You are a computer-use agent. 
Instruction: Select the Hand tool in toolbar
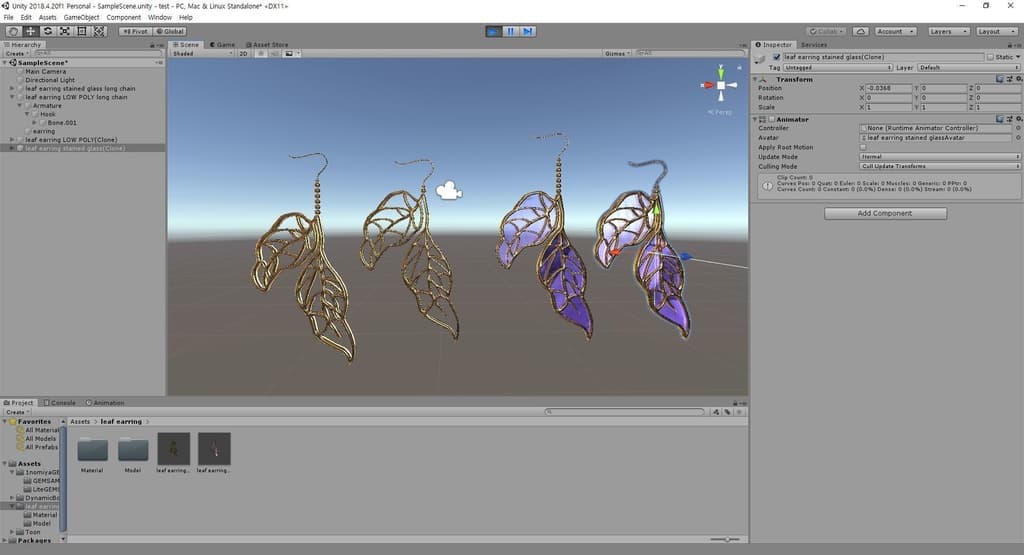coord(13,31)
